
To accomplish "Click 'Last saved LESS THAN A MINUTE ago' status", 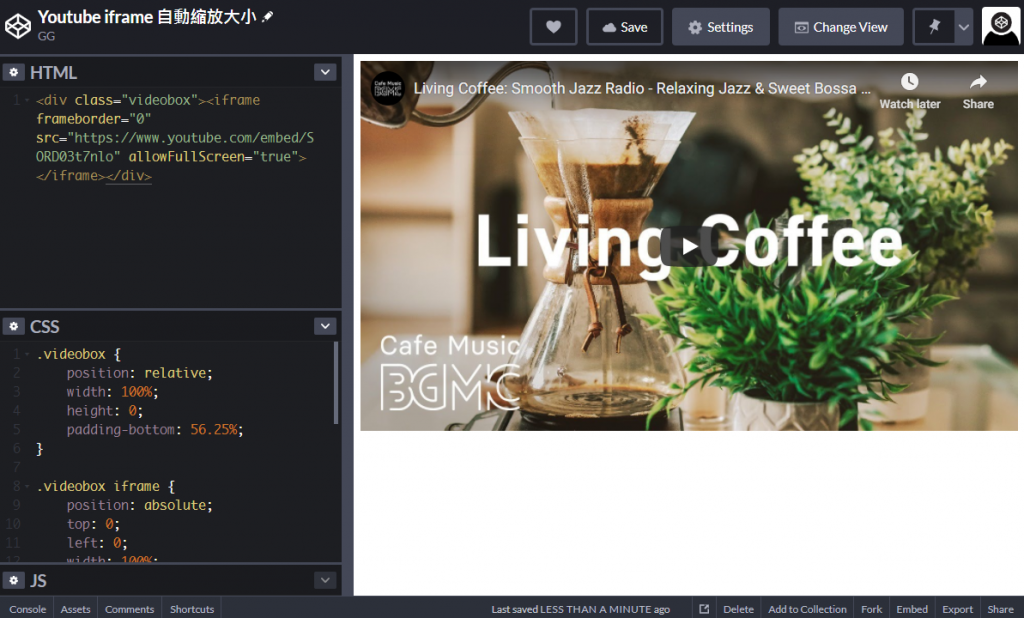I will [x=581, y=609].
